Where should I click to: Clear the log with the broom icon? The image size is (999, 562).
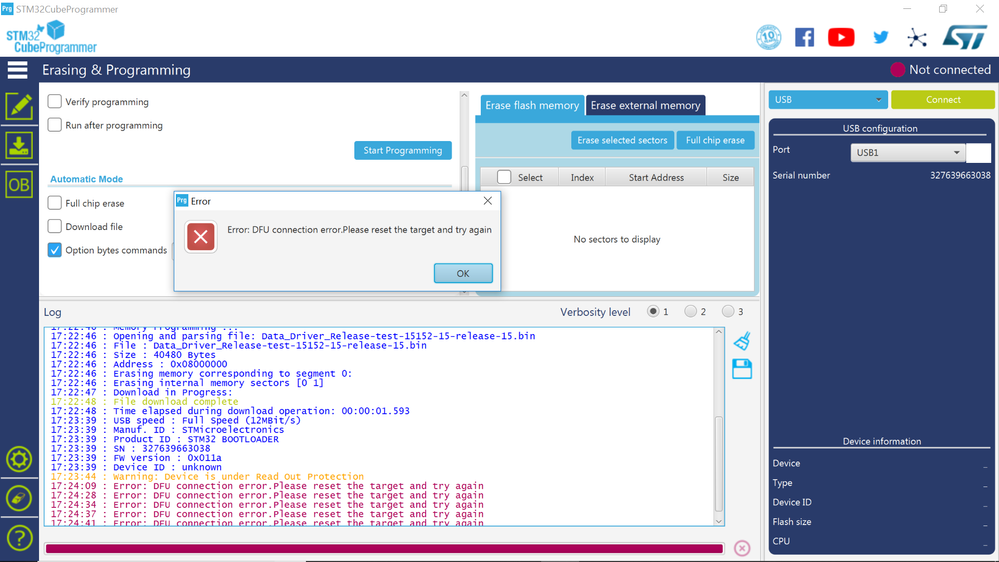(742, 341)
